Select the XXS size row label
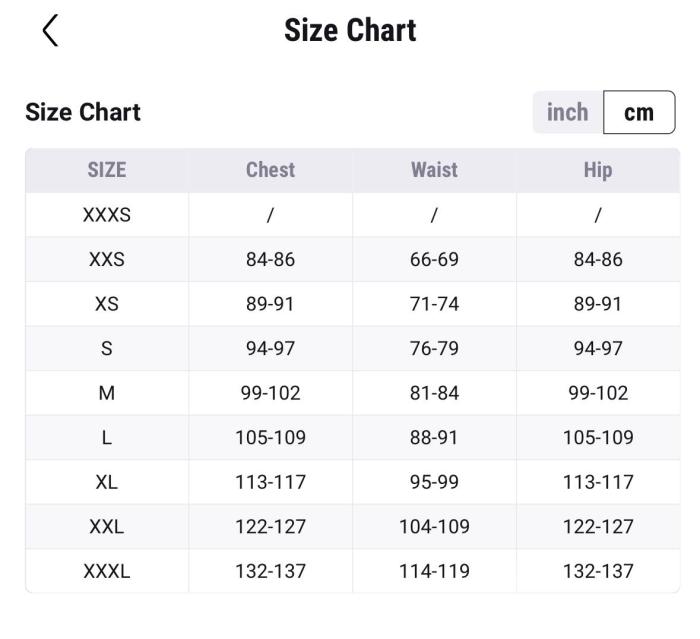The image size is (700, 639). [x=107, y=260]
